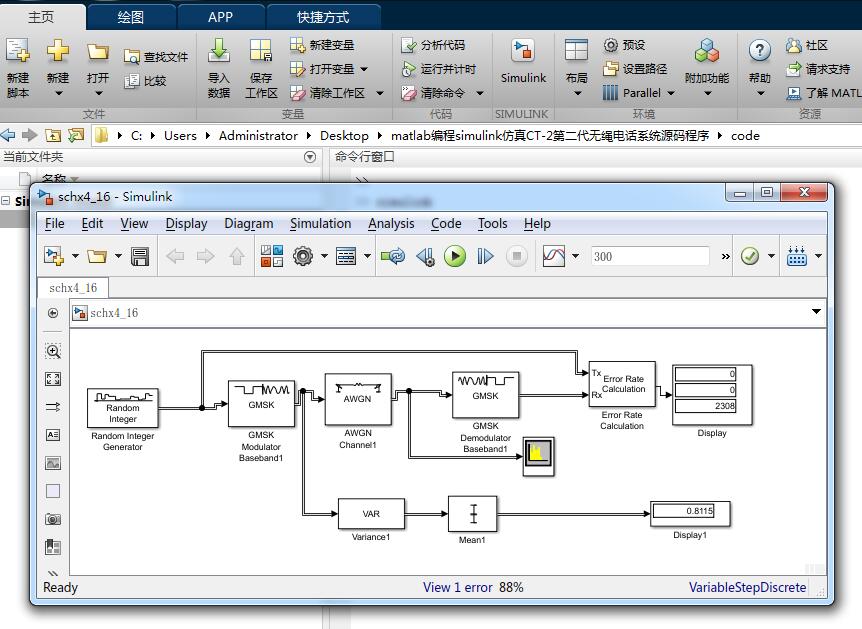Image resolution: width=862 pixels, height=629 pixels.
Task: Expand the Layout dropdown in MATLAB ribbon
Action: pyautogui.click(x=577, y=93)
